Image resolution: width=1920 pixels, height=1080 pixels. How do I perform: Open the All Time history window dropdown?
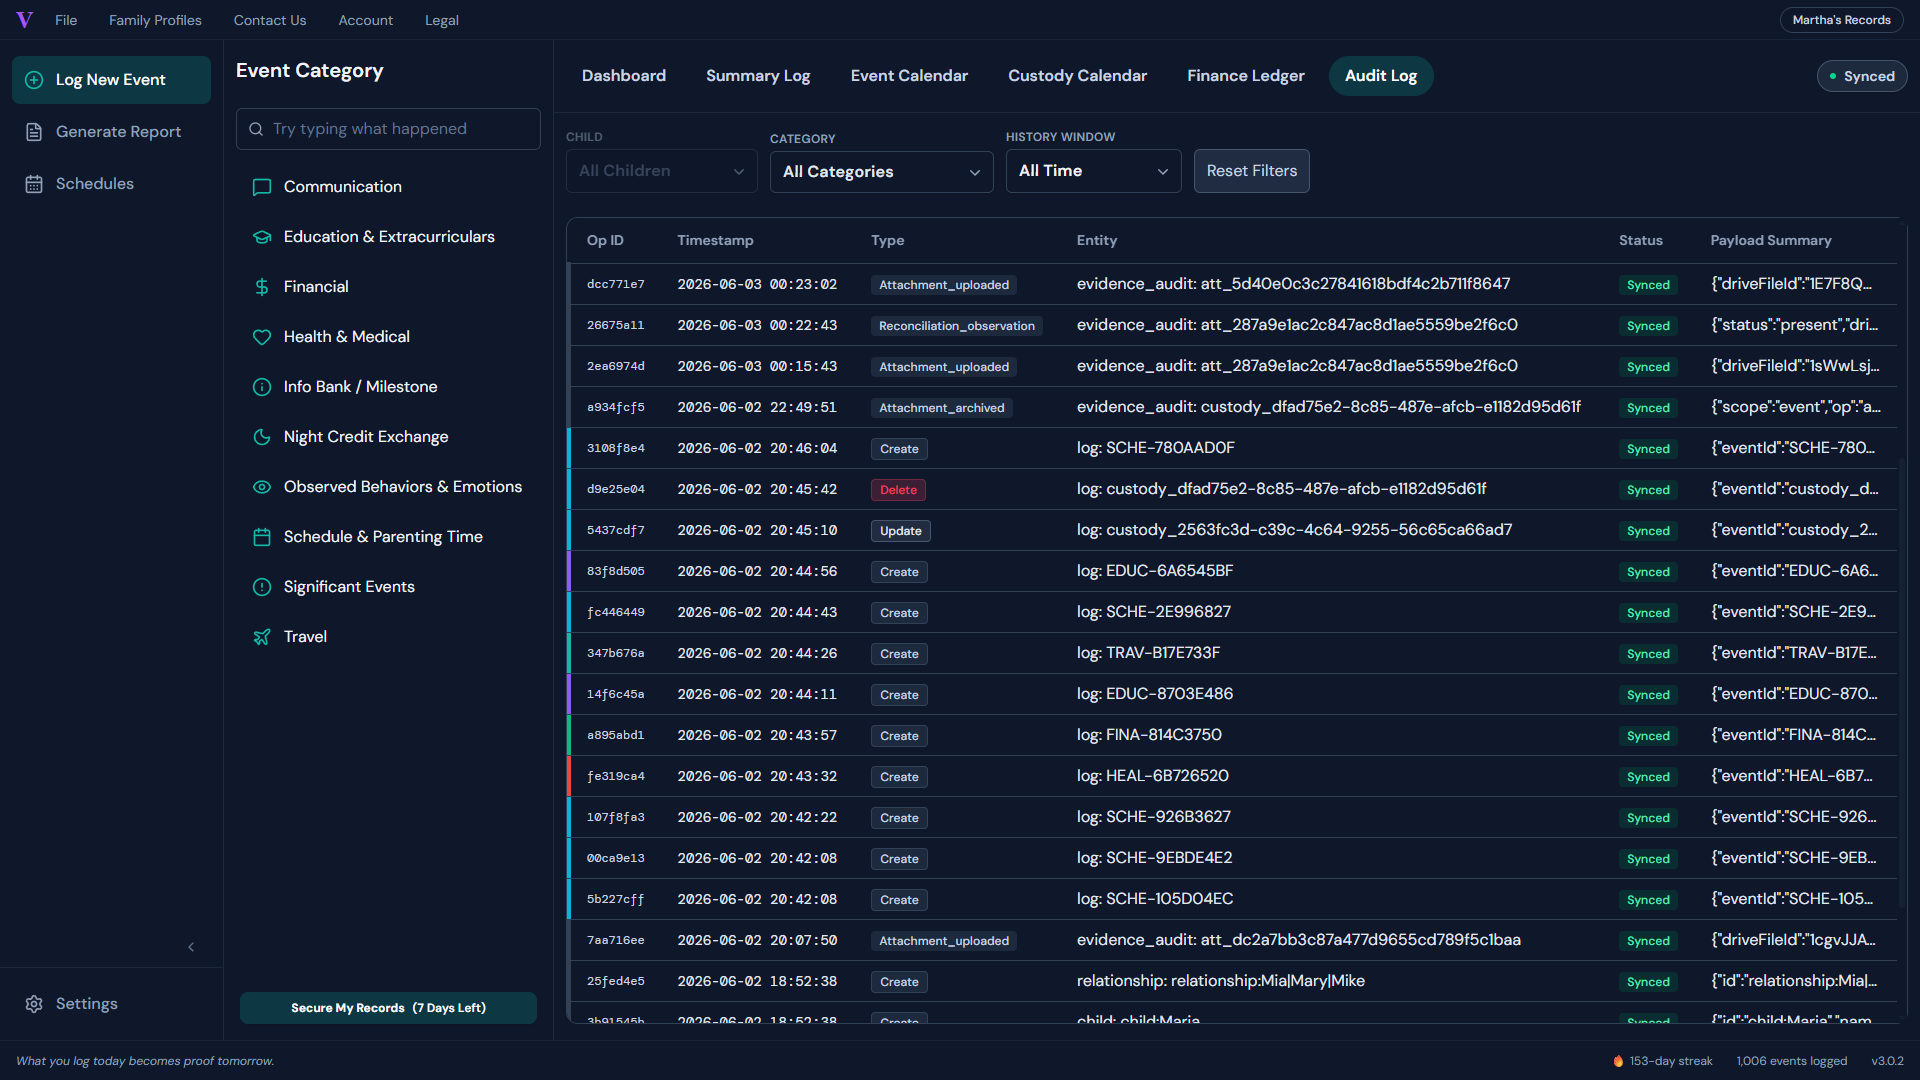(1093, 171)
